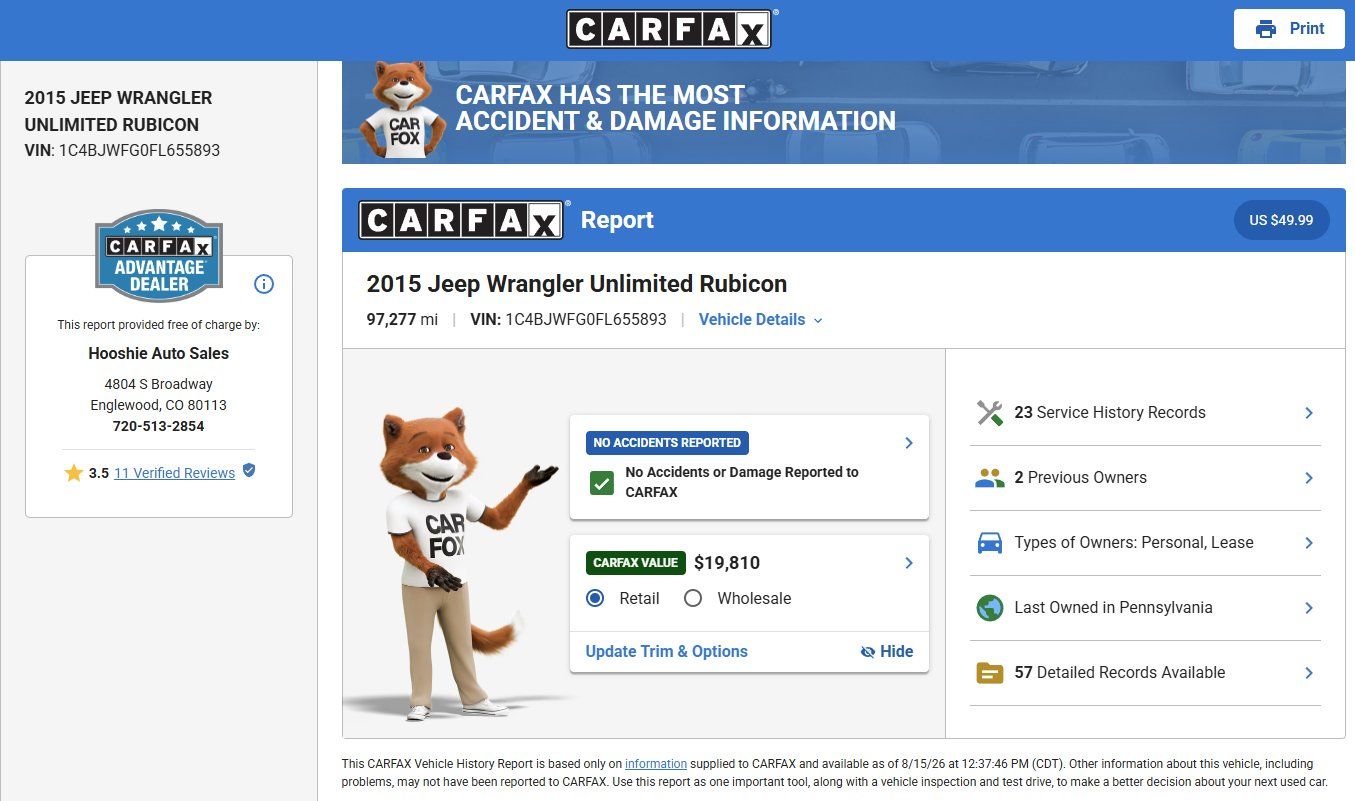Click the gold star rating icon
Viewport: 1355px width, 801px height.
tap(73, 473)
